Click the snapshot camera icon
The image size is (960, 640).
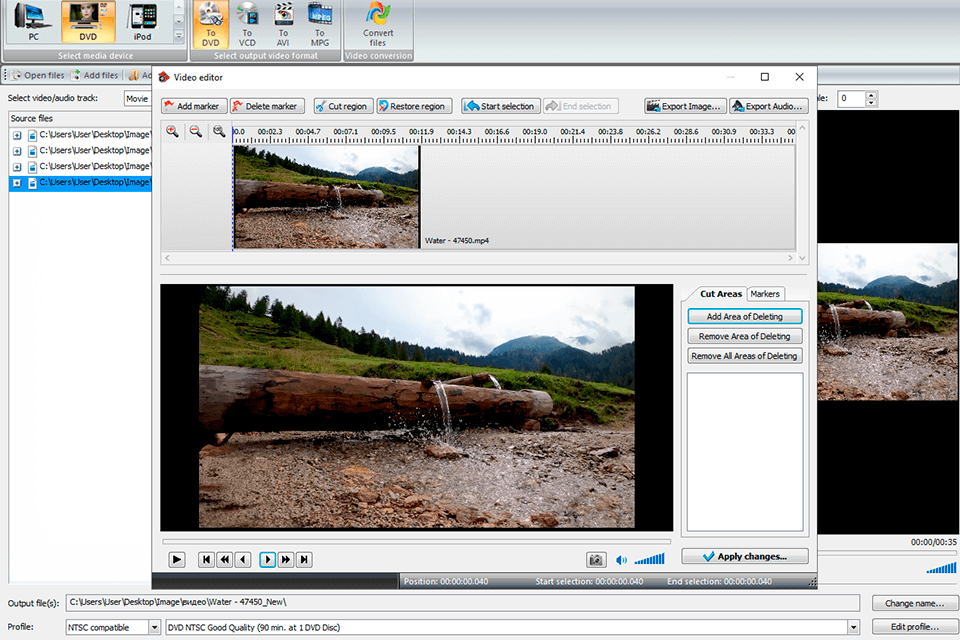[596, 560]
